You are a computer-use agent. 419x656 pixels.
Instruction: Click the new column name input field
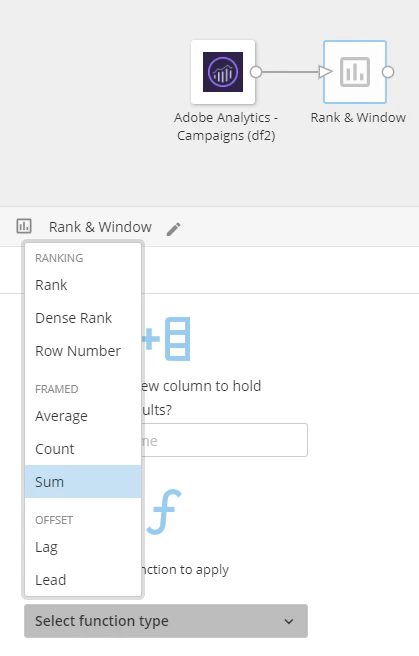pyautogui.click(x=225, y=440)
